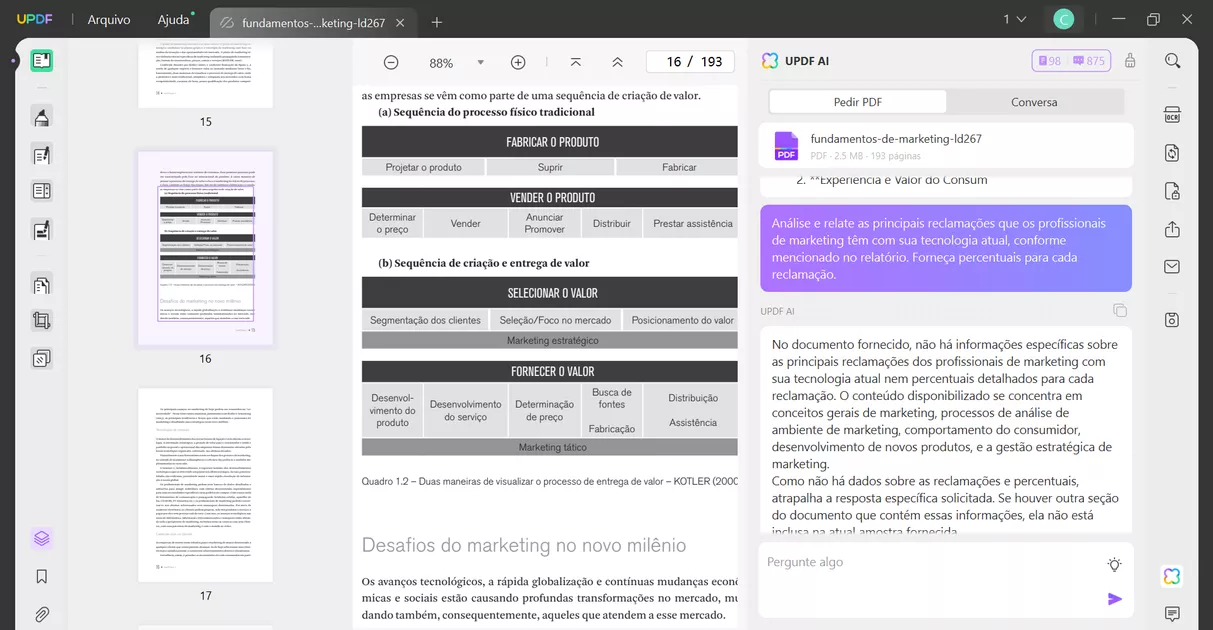
Task: Switch to the Conversa tab
Action: pos(1034,101)
